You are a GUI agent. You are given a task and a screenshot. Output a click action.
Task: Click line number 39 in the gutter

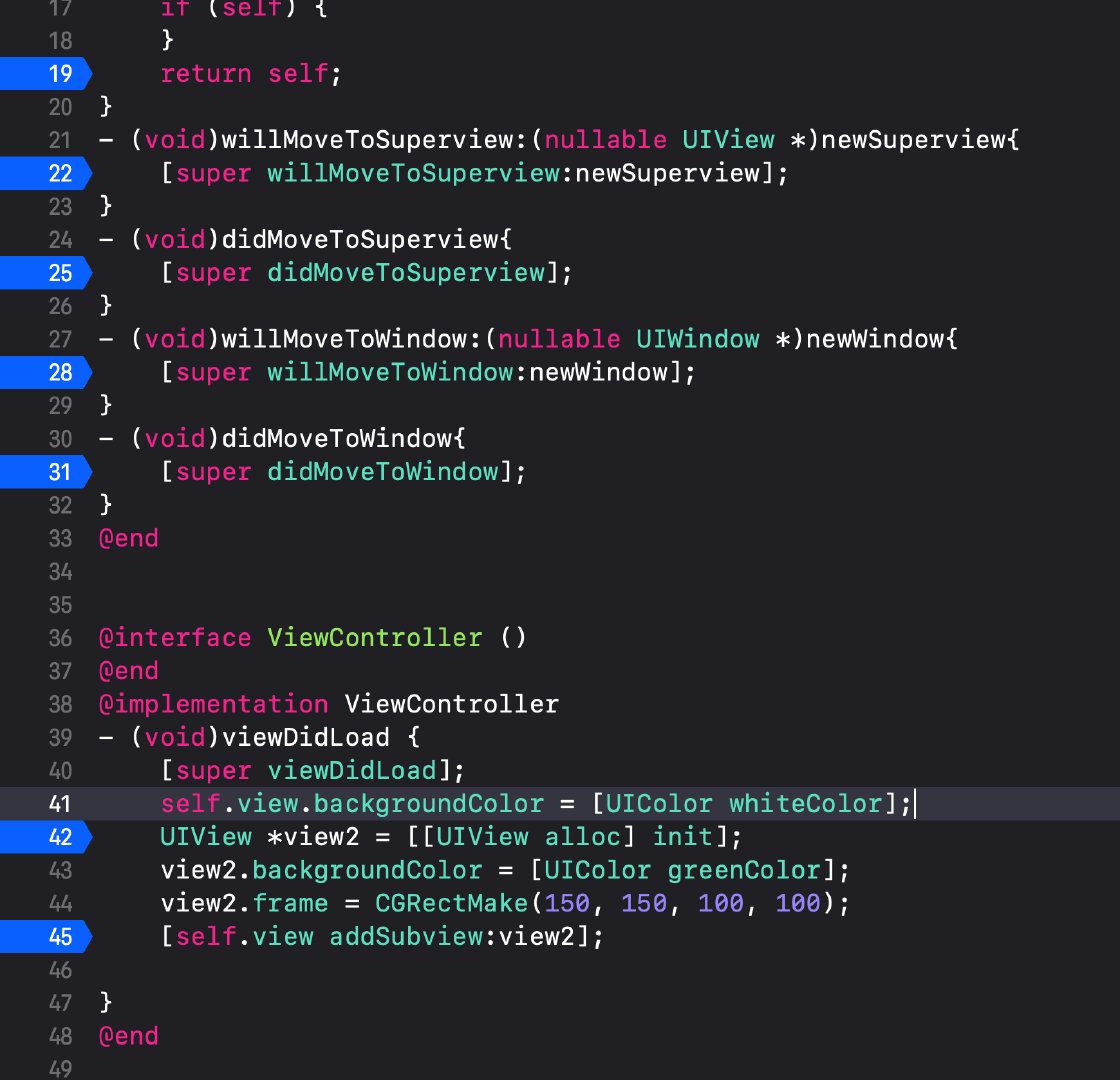pos(60,737)
